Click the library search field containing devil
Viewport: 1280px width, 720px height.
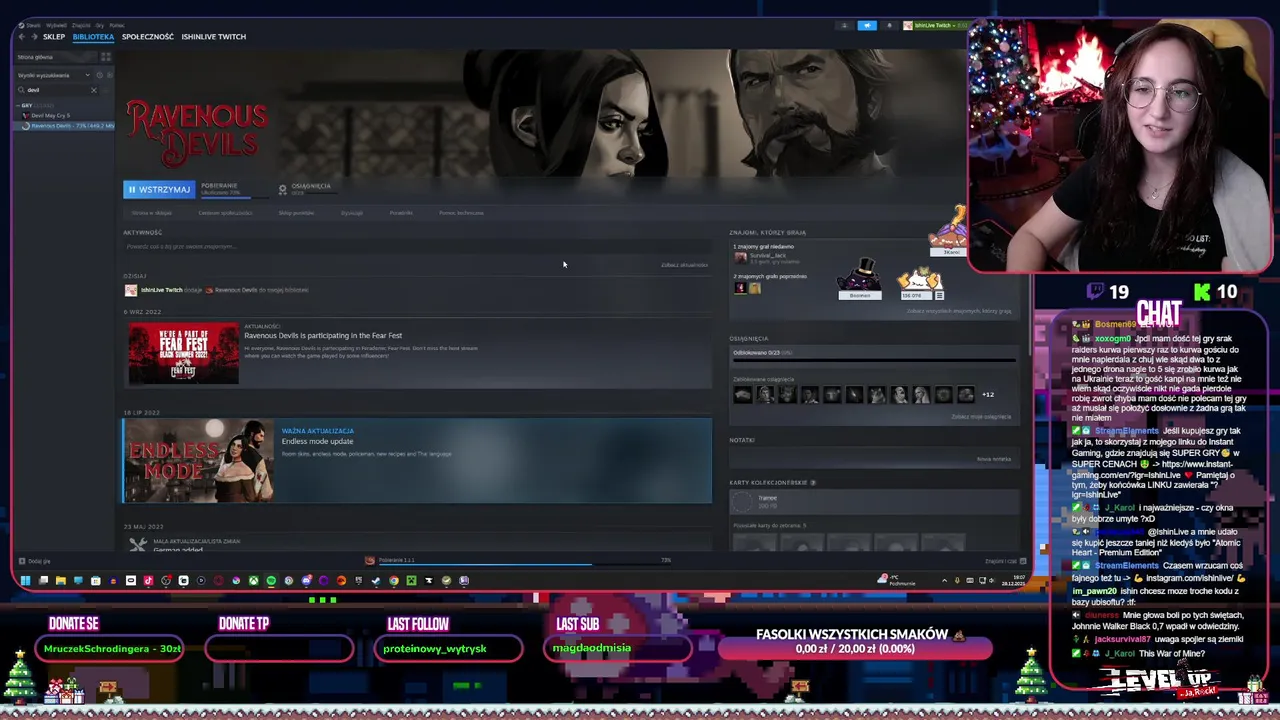(57, 90)
